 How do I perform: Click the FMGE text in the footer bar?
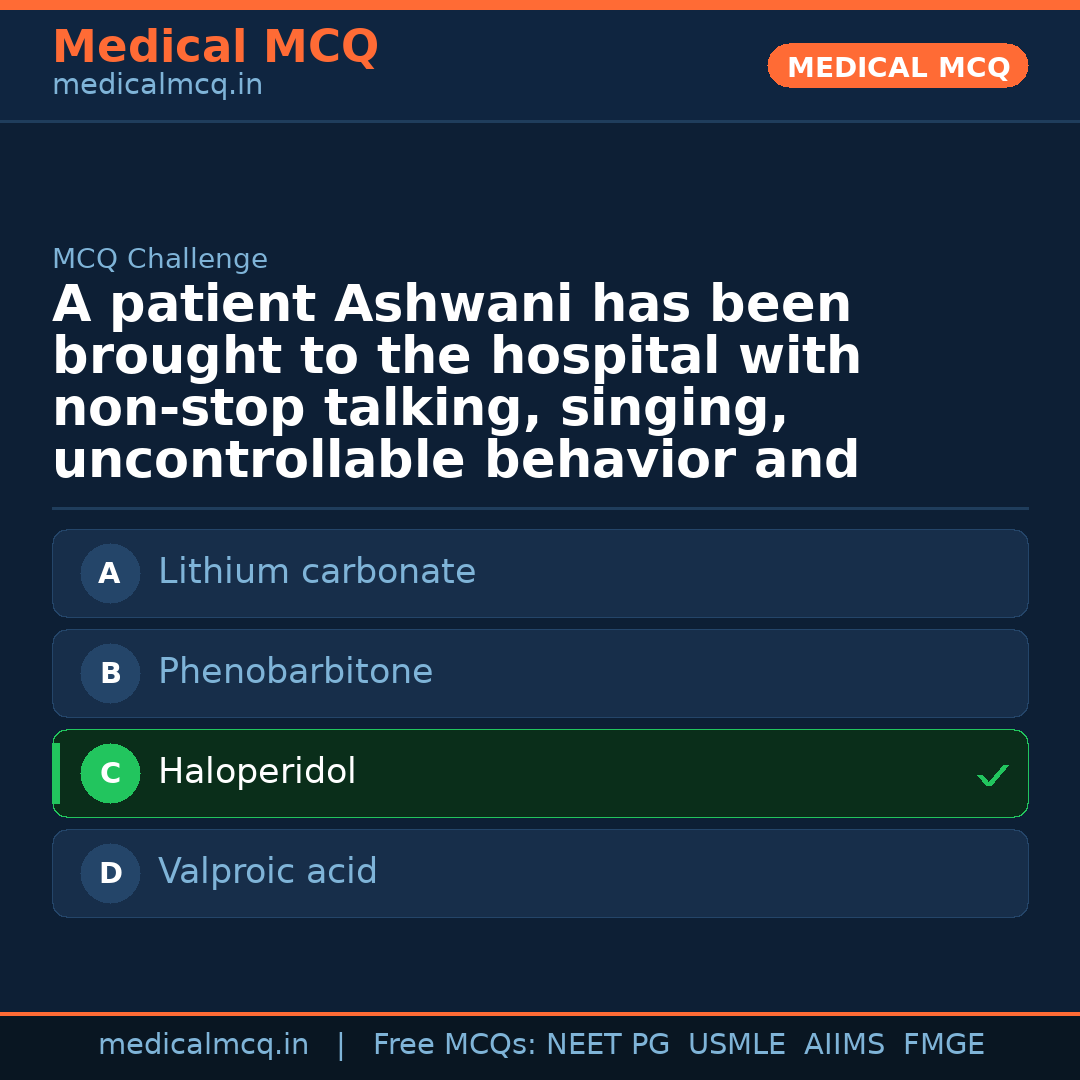[x=943, y=1044]
